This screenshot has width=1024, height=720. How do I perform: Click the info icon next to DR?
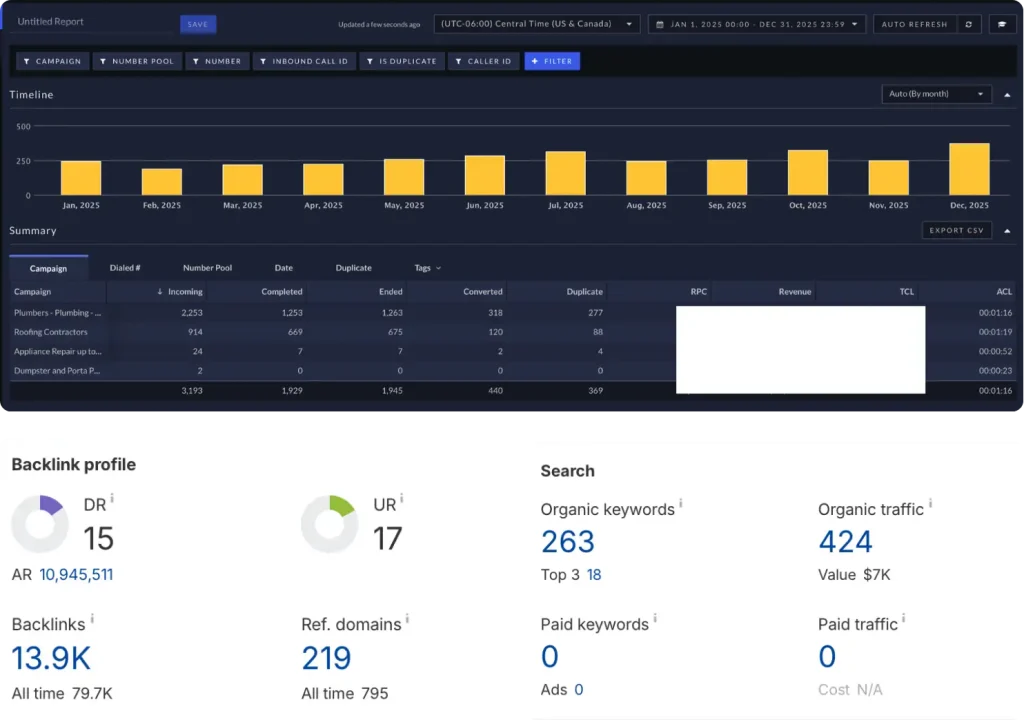112,498
